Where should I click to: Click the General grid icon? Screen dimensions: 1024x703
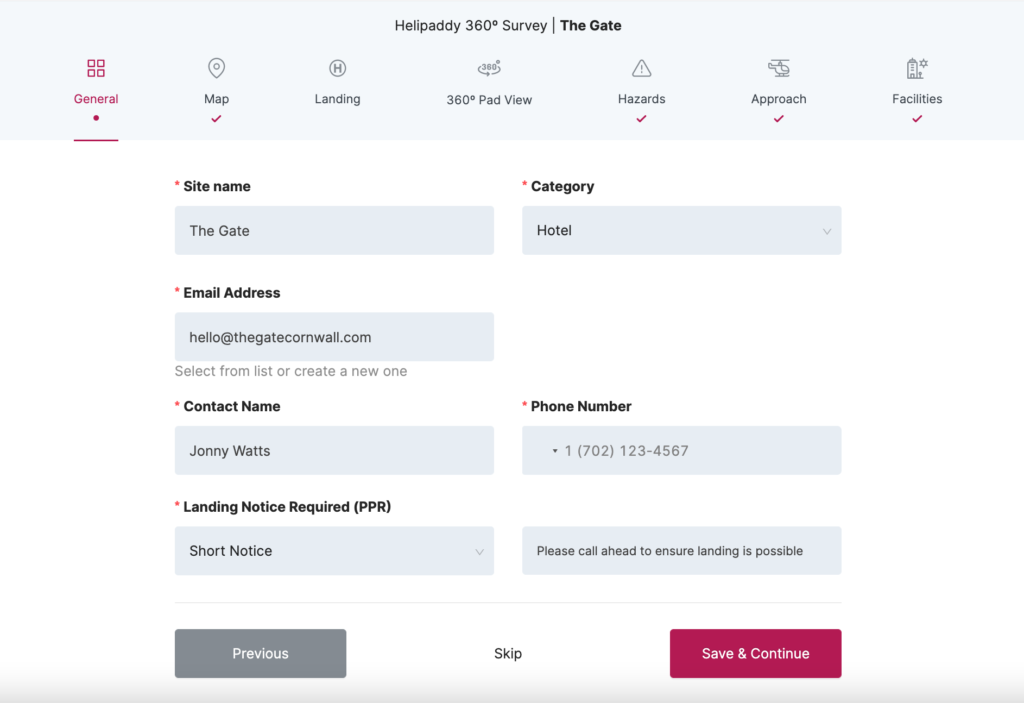(96, 68)
